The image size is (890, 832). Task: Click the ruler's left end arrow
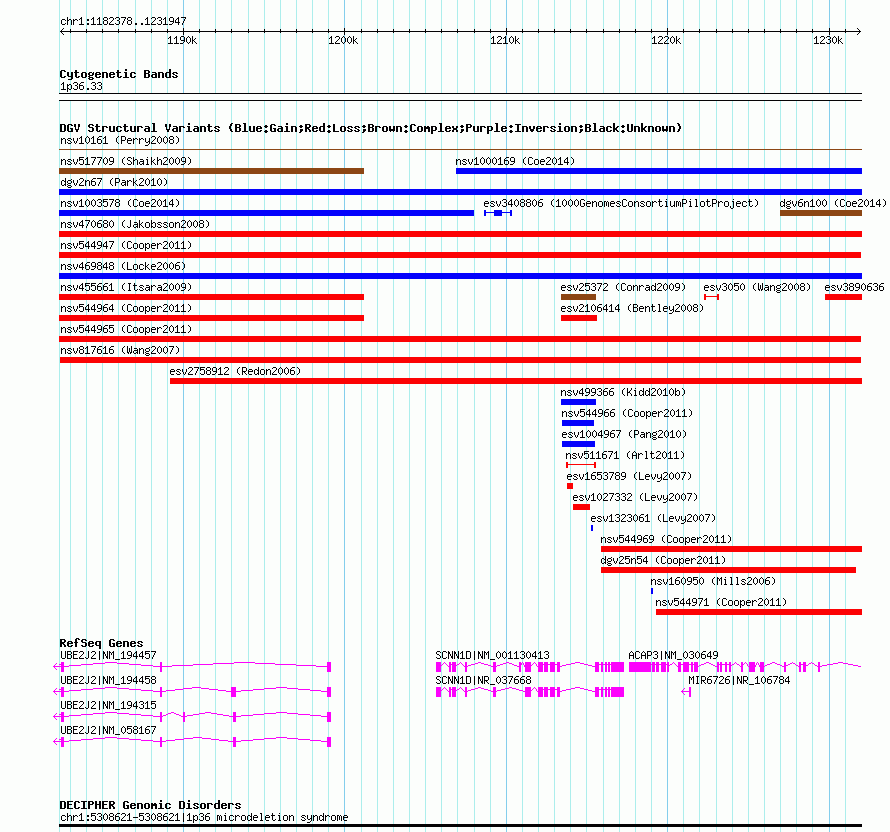pos(62,31)
